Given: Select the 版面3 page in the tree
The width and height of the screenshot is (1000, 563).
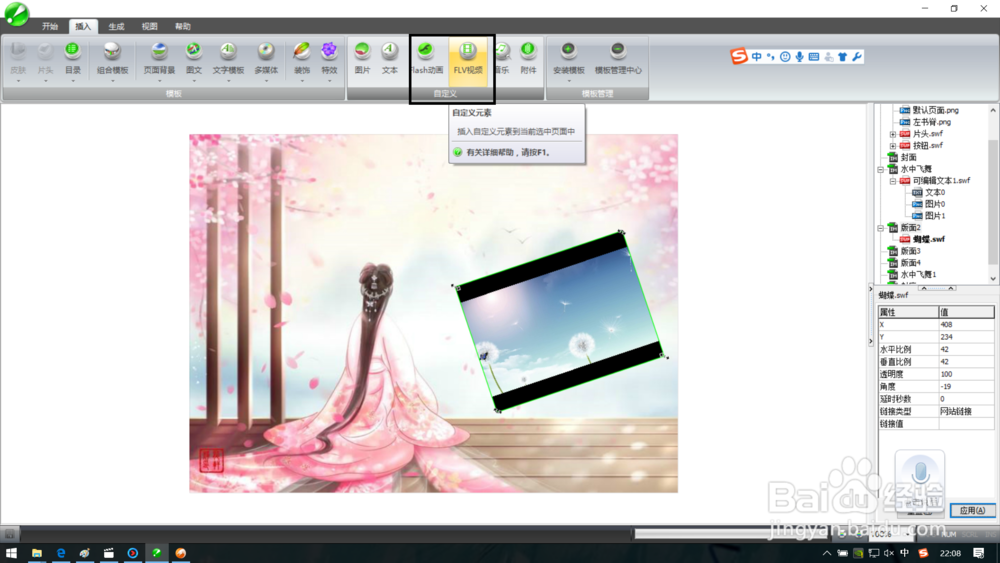Looking at the screenshot, I should coord(910,251).
